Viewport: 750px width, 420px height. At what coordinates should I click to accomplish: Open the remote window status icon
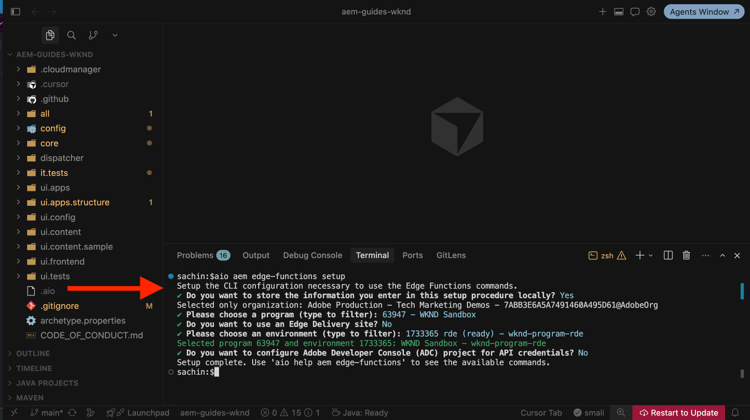pyautogui.click(x=14, y=413)
